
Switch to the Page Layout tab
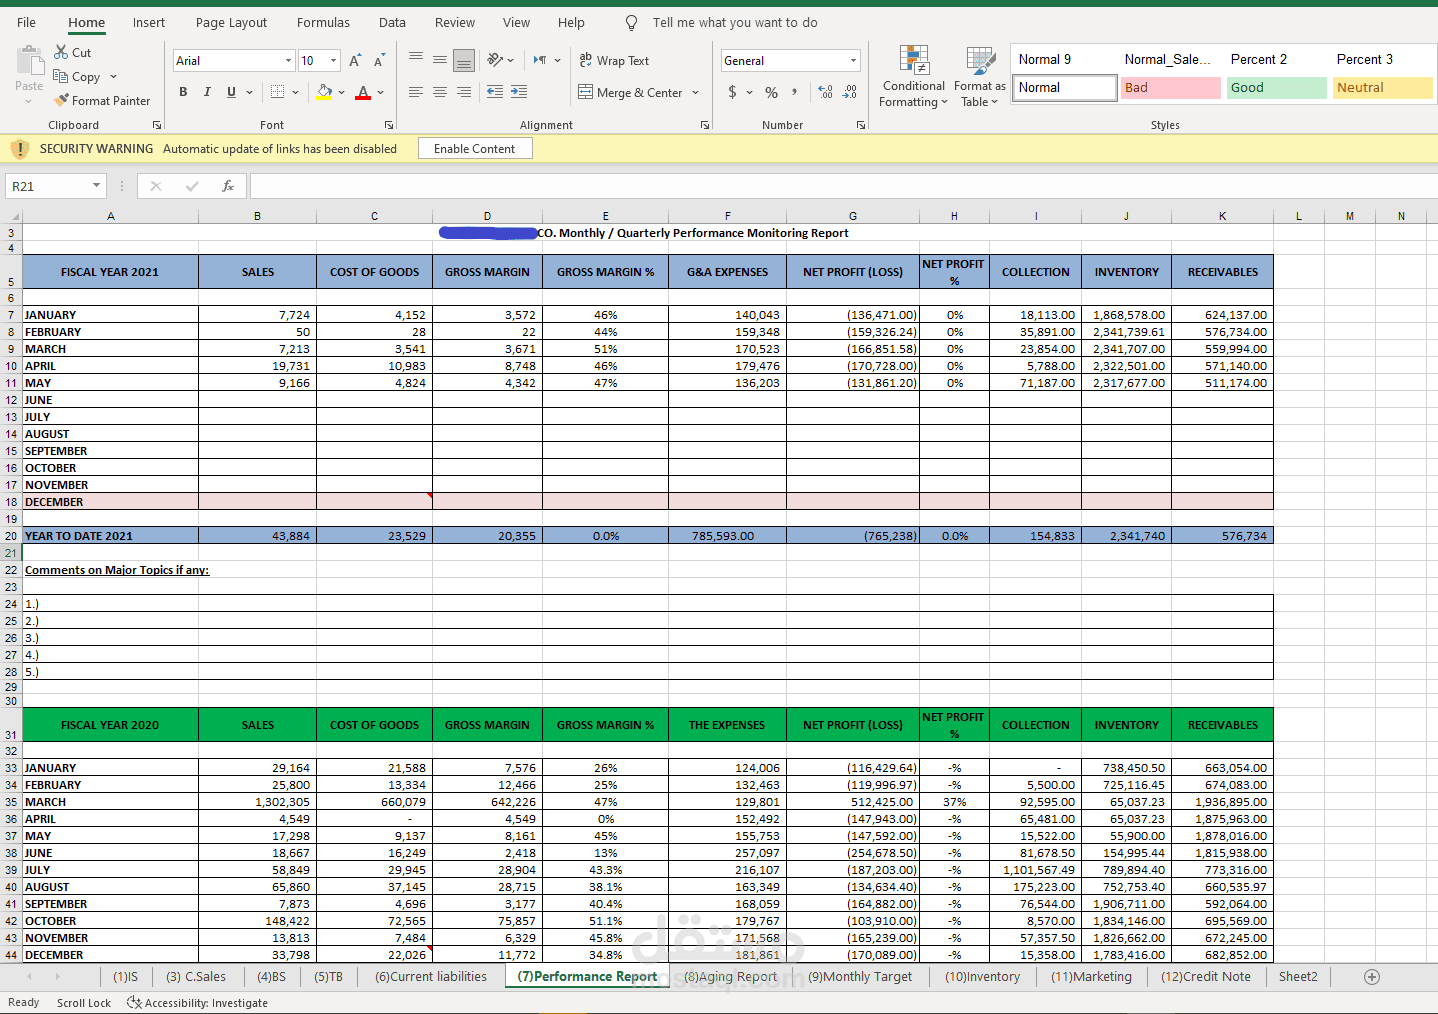point(231,22)
